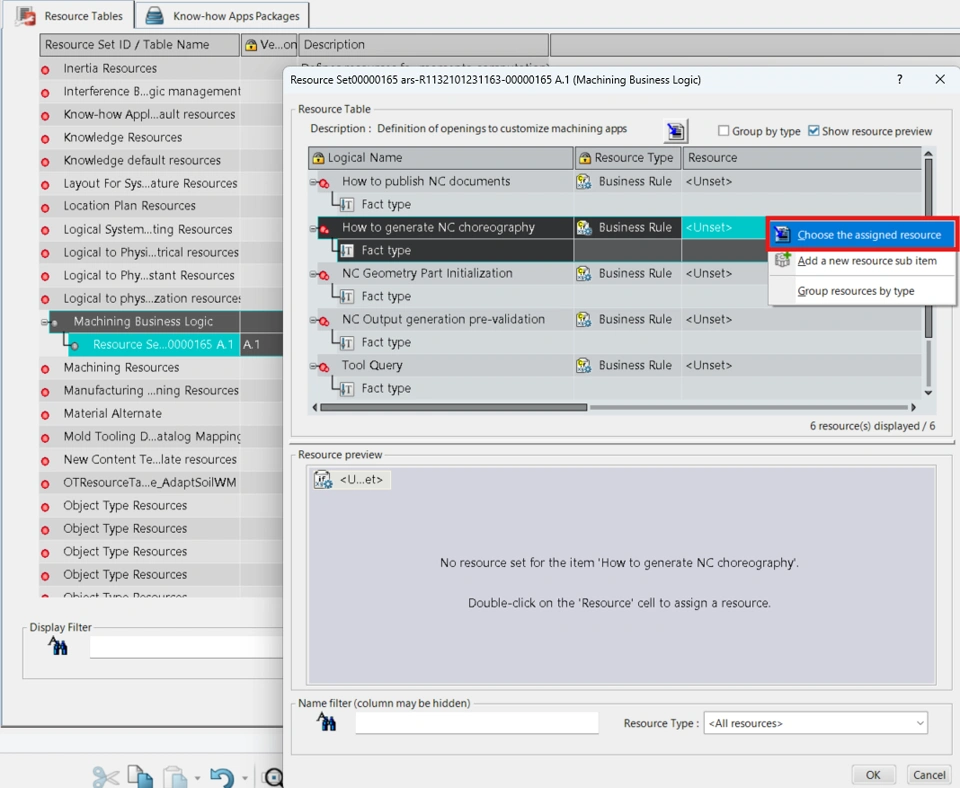The height and width of the screenshot is (788, 960).
Task: Select Manufacturing ...ning Resources row
Action: (151, 390)
